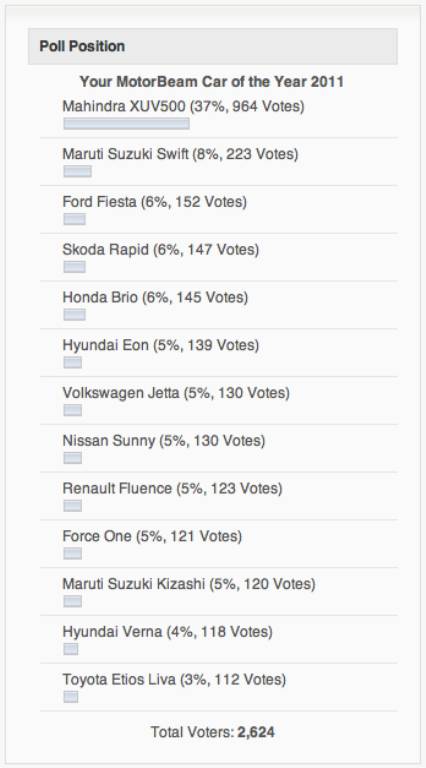Click the Toyota Etios Liva vote bar
This screenshot has height=768, width=426.
click(71, 696)
